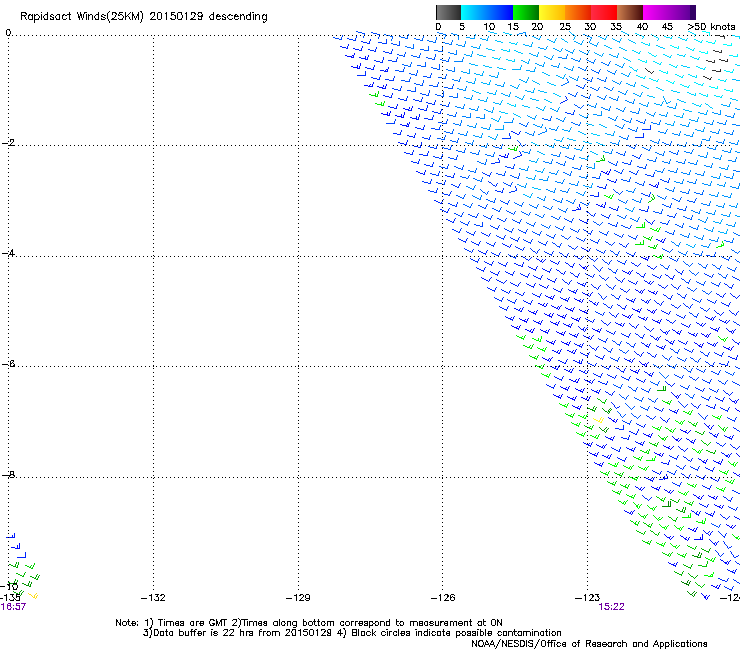Click the "-2" latitude axis label
This screenshot has width=740, height=650.
pos(8,143)
